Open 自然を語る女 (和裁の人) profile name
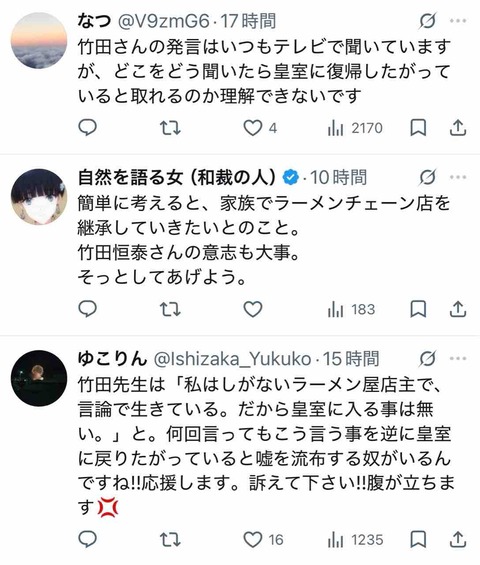This screenshot has width=480, height=565. click(177, 177)
